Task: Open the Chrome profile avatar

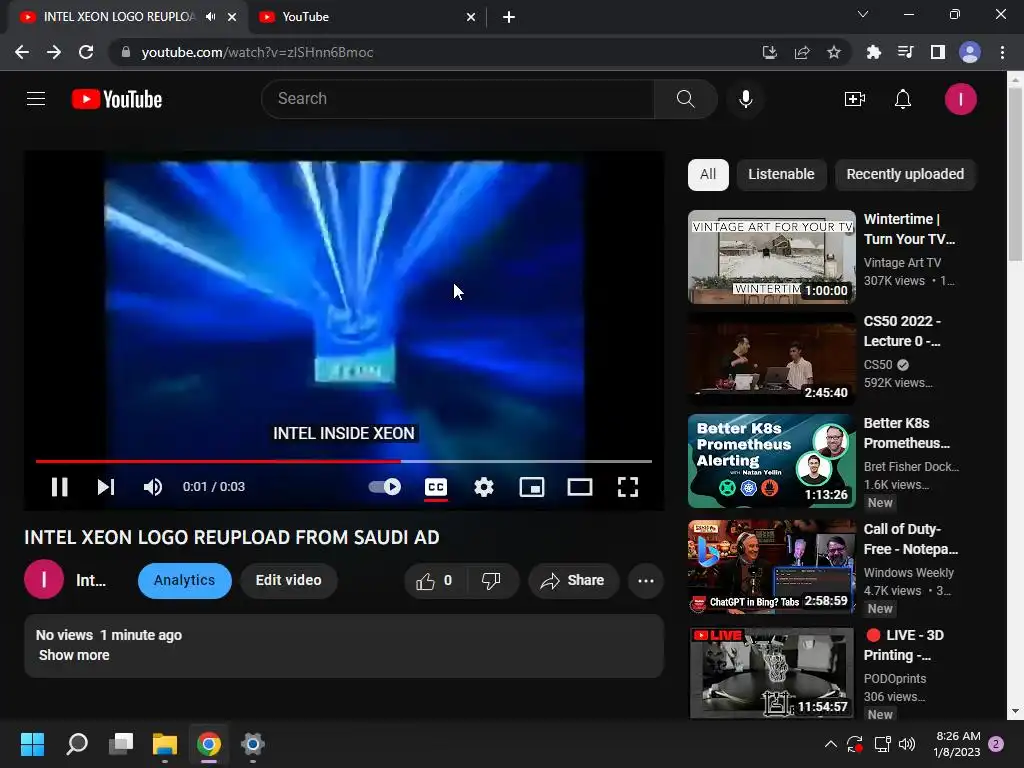Action: pyautogui.click(x=970, y=52)
